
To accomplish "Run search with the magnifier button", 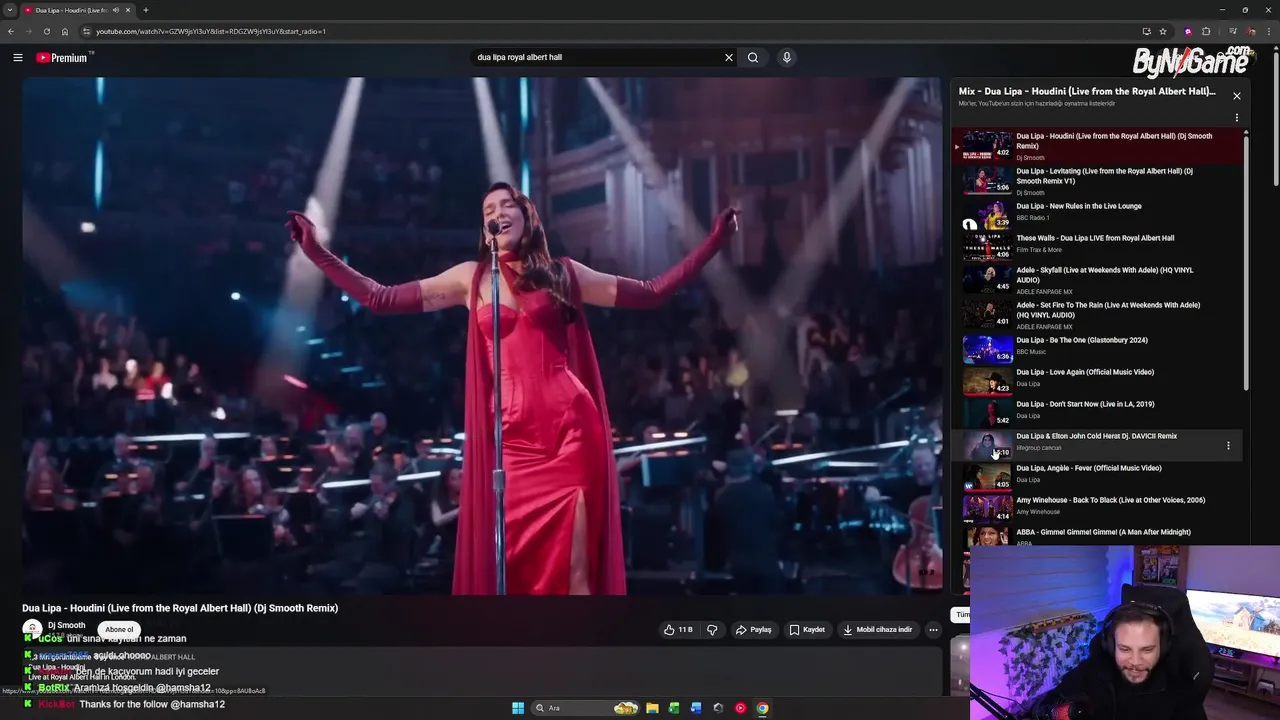I will click(x=753, y=57).
